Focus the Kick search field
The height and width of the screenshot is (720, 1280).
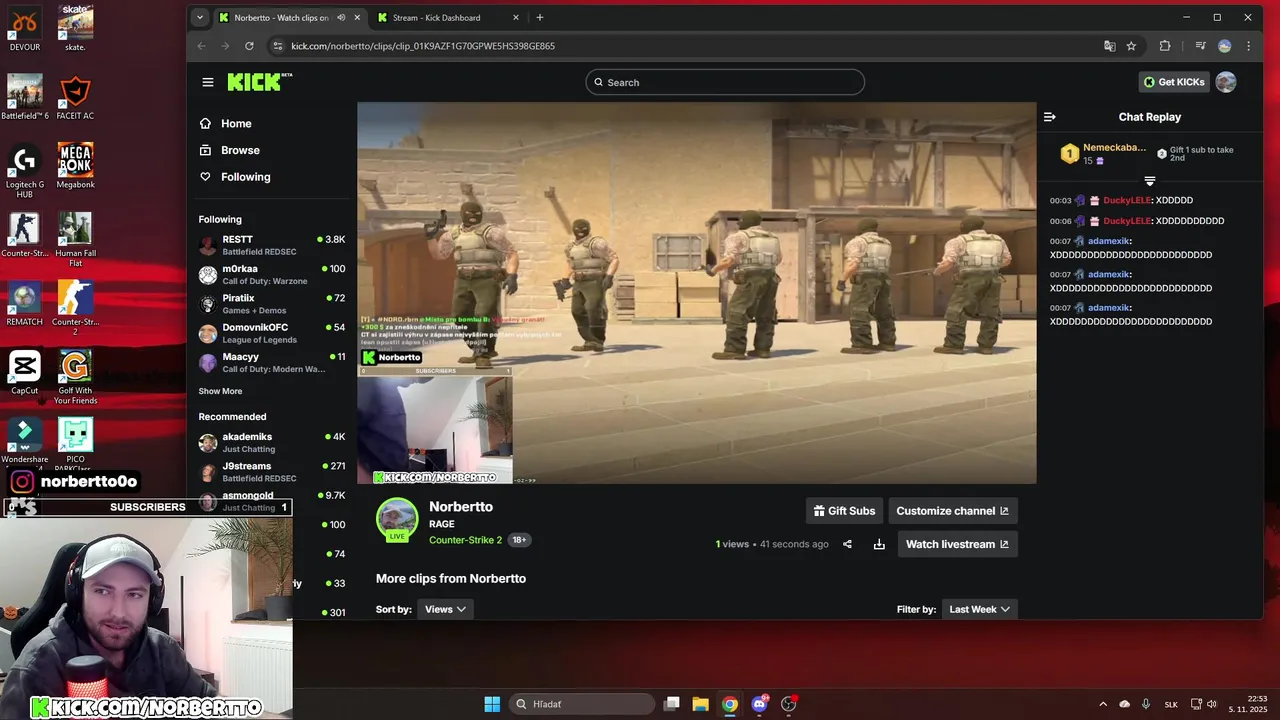(725, 82)
